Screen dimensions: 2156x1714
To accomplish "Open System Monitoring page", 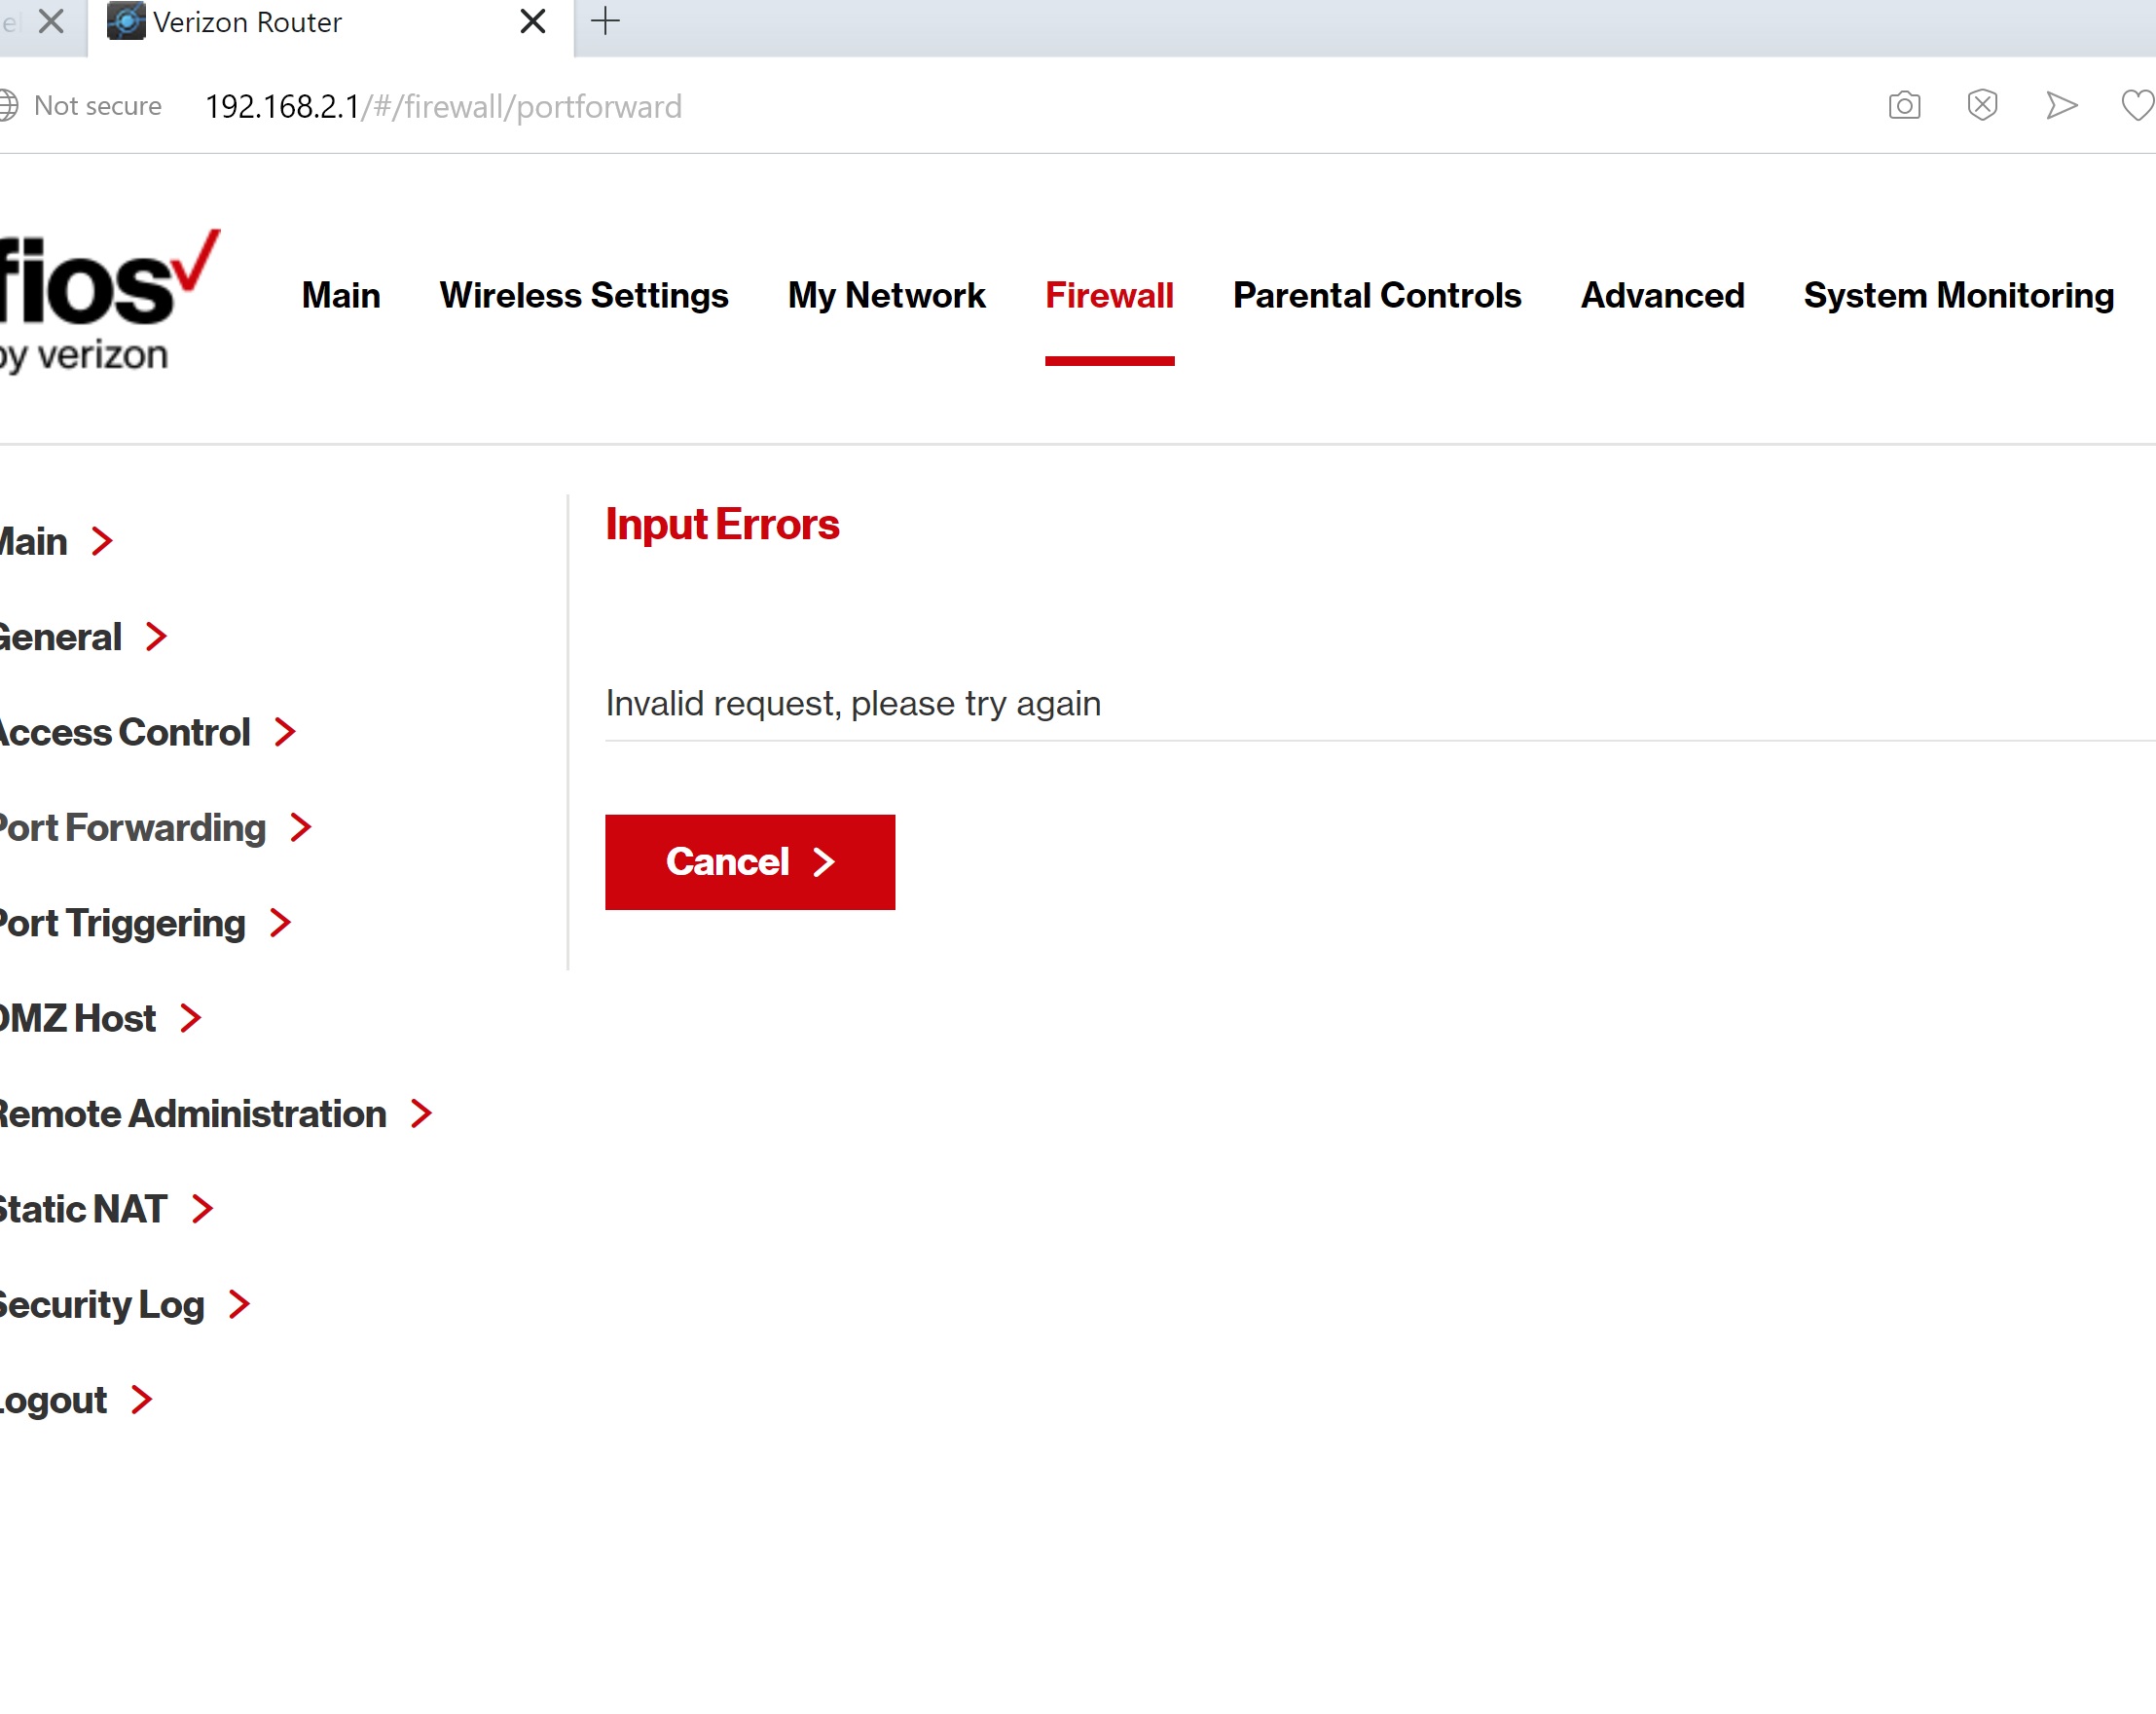I will pyautogui.click(x=1958, y=295).
